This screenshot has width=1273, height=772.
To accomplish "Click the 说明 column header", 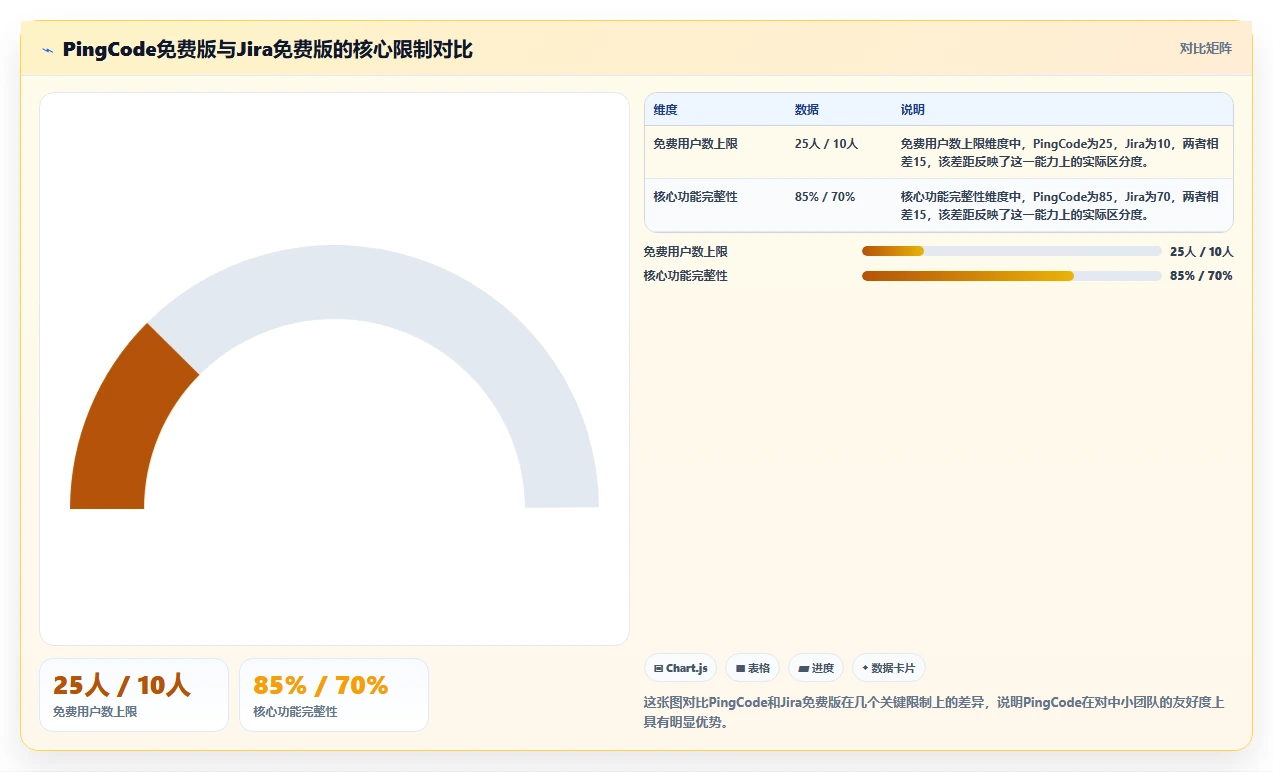I will tap(913, 110).
